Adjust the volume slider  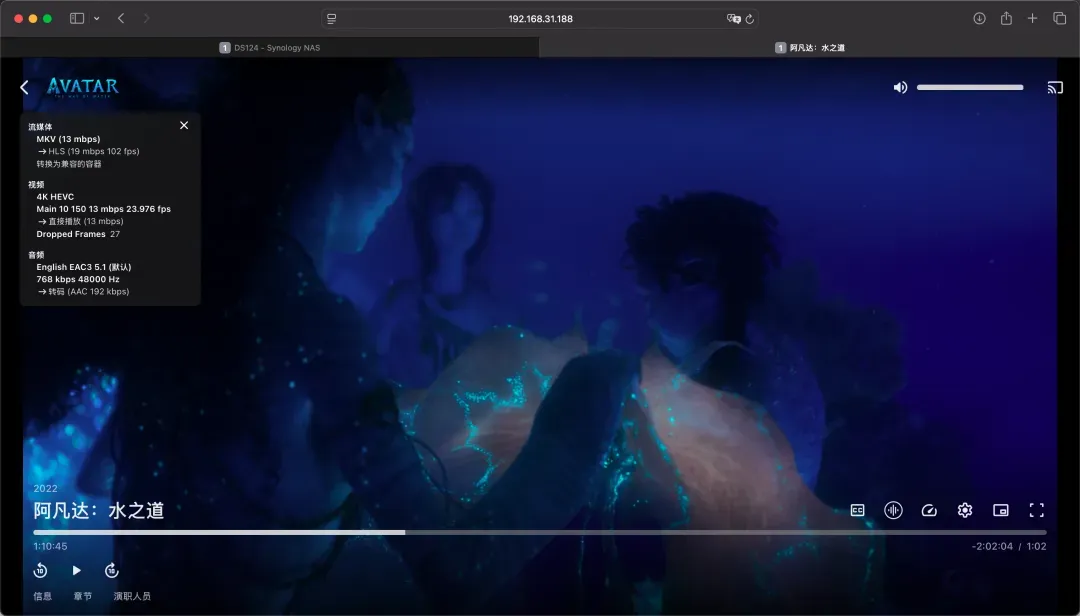970,88
